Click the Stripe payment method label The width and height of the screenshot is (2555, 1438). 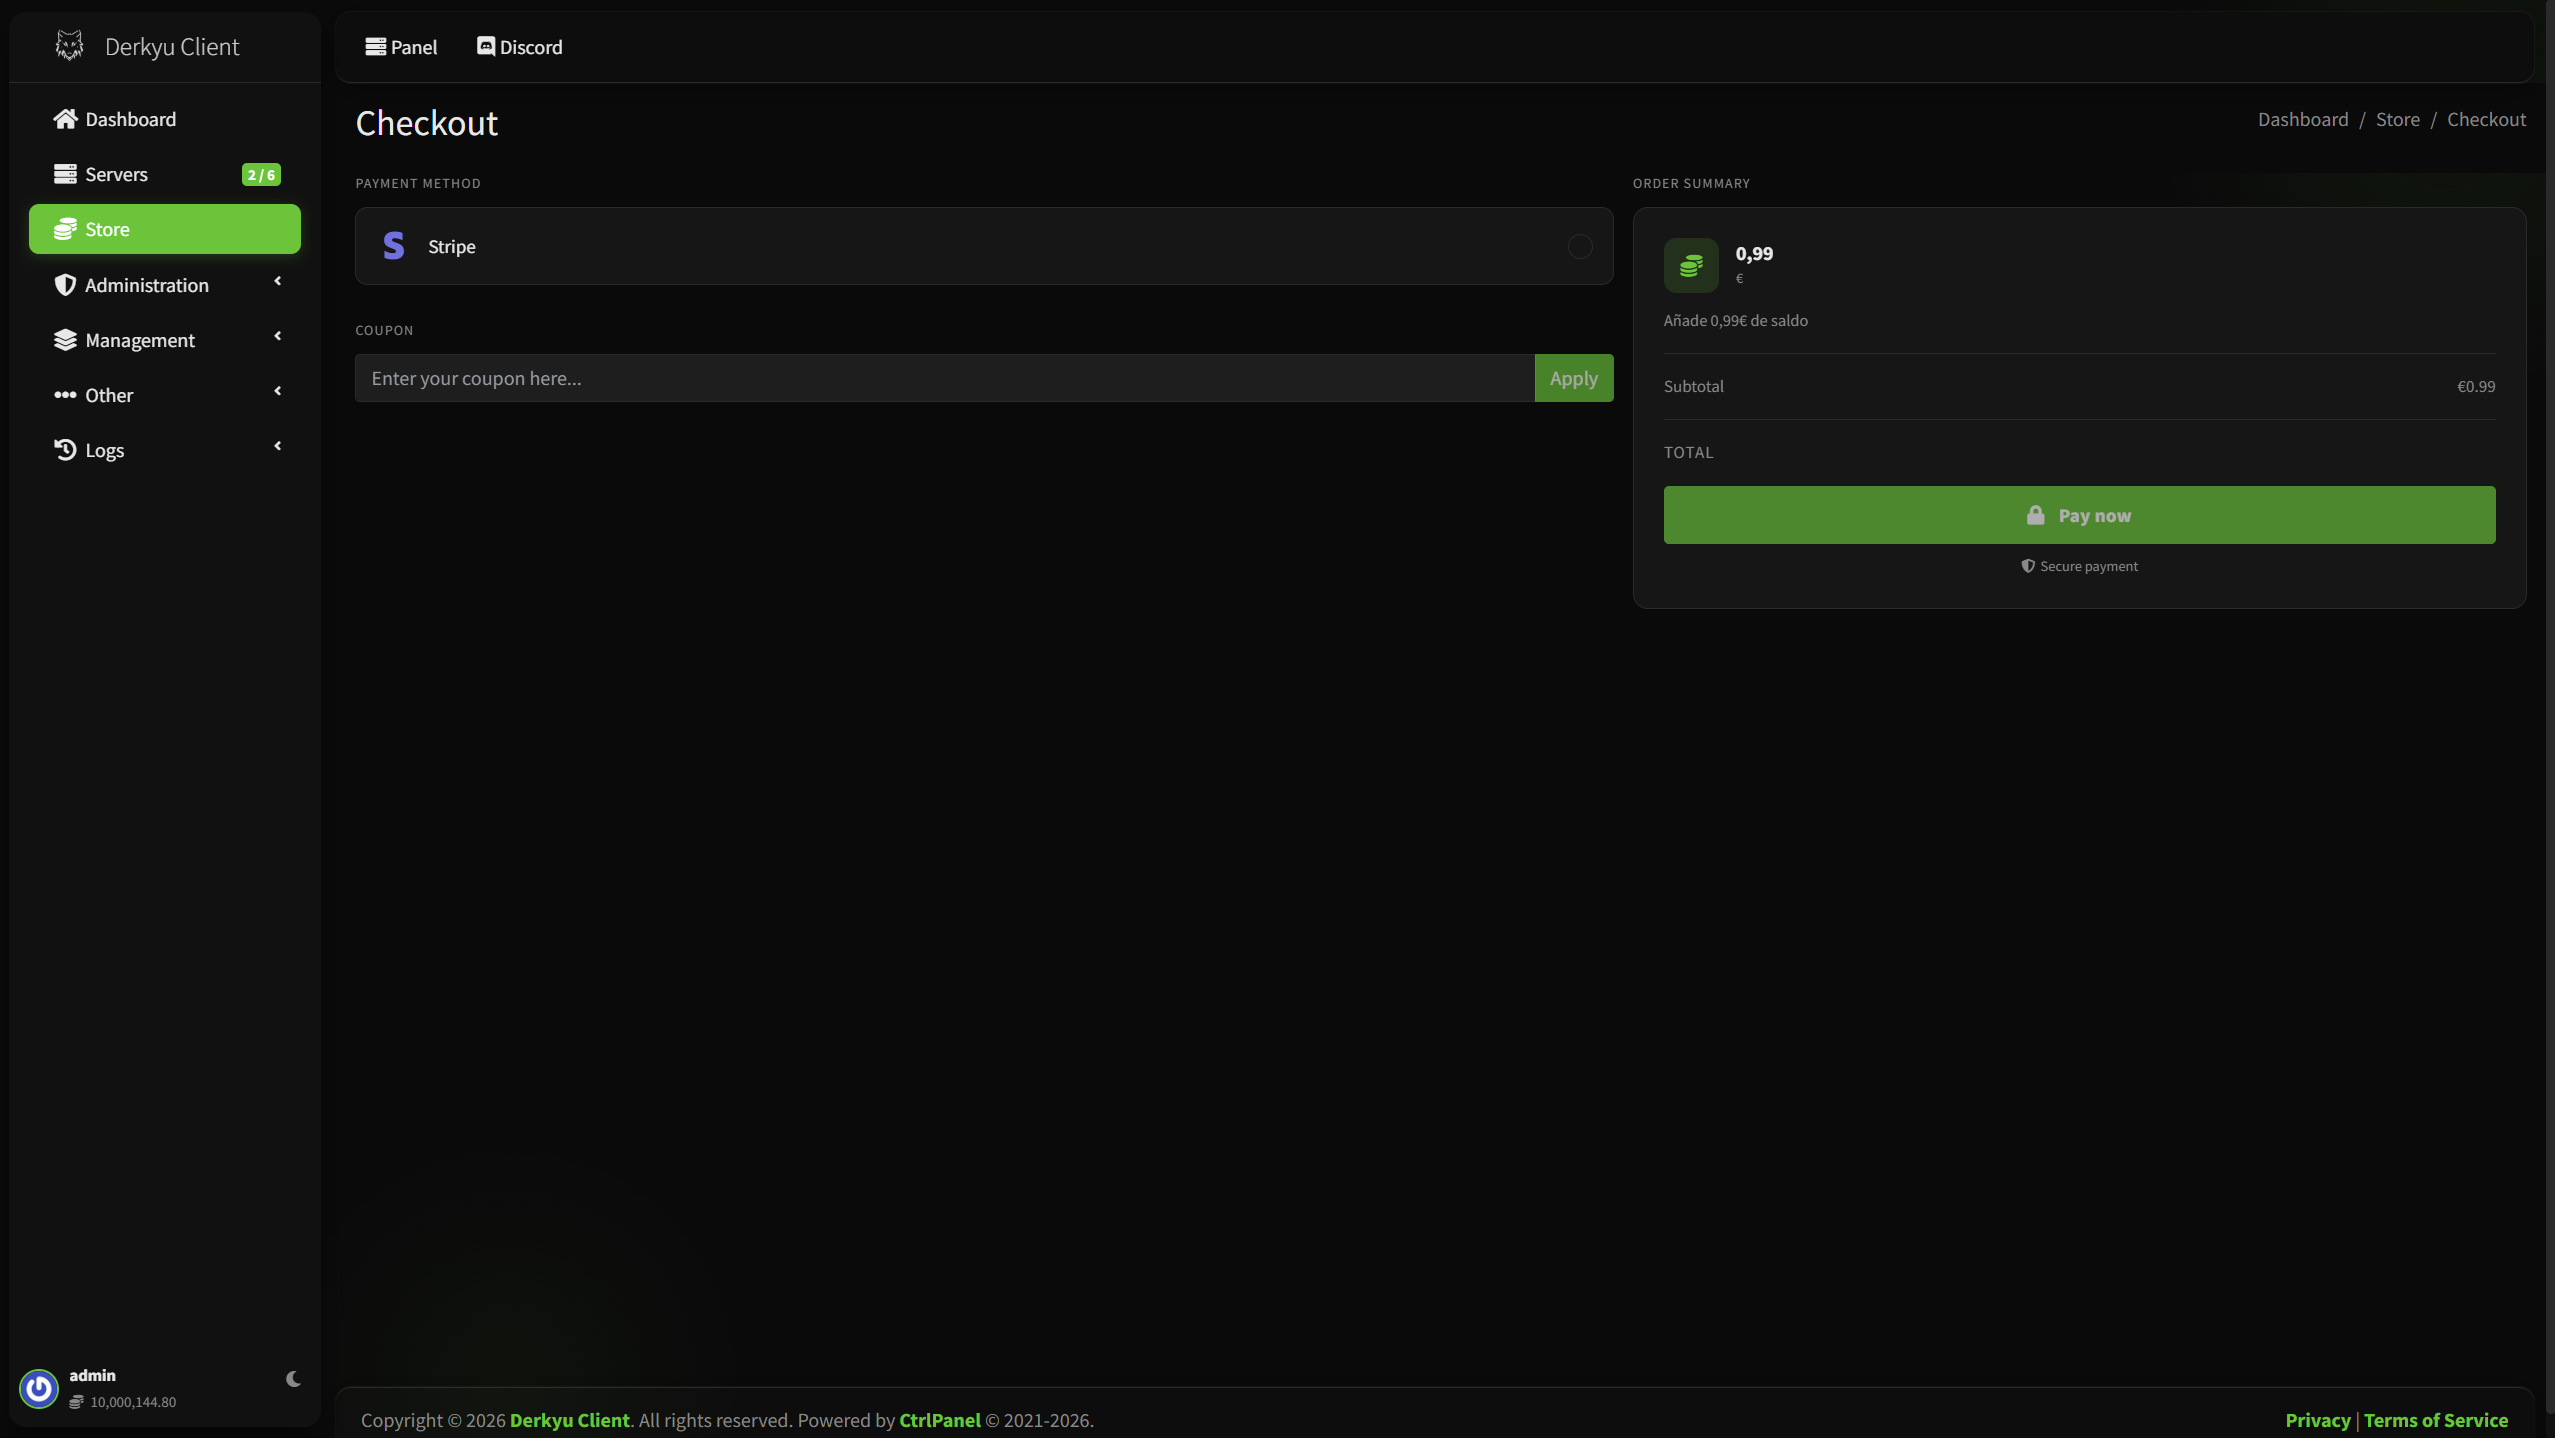pyautogui.click(x=452, y=246)
